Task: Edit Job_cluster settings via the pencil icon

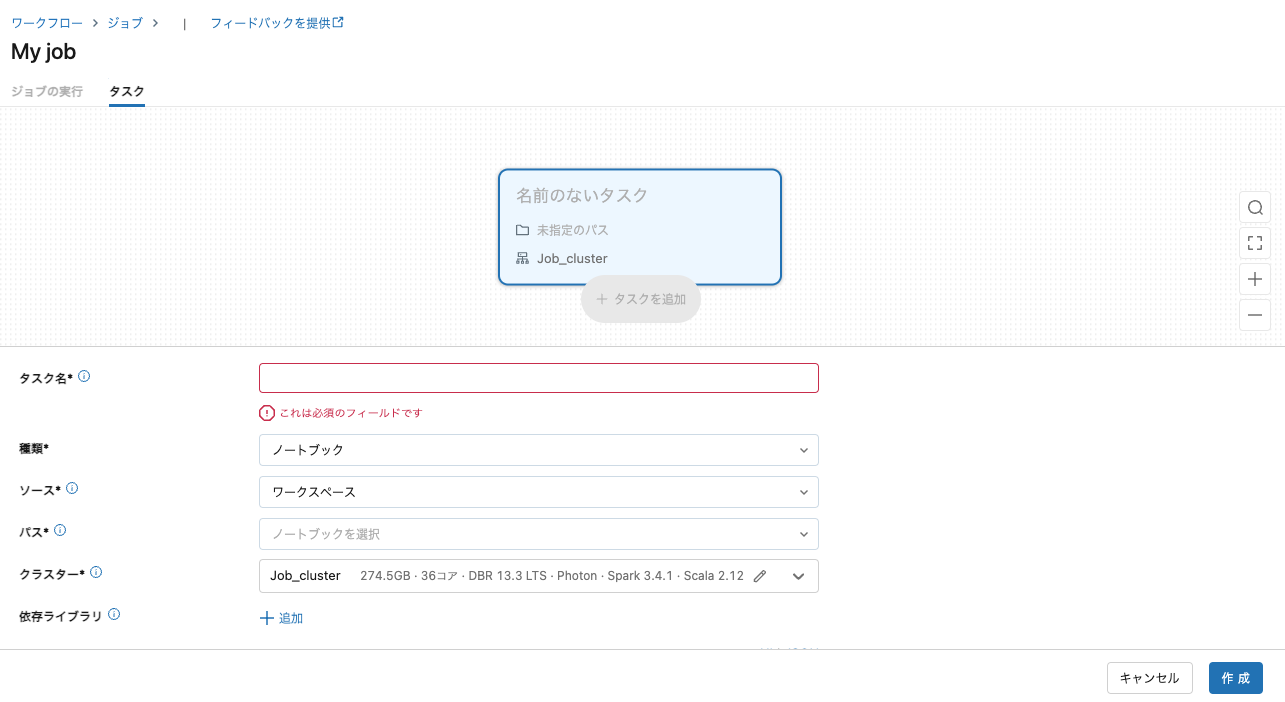Action: tap(760, 576)
